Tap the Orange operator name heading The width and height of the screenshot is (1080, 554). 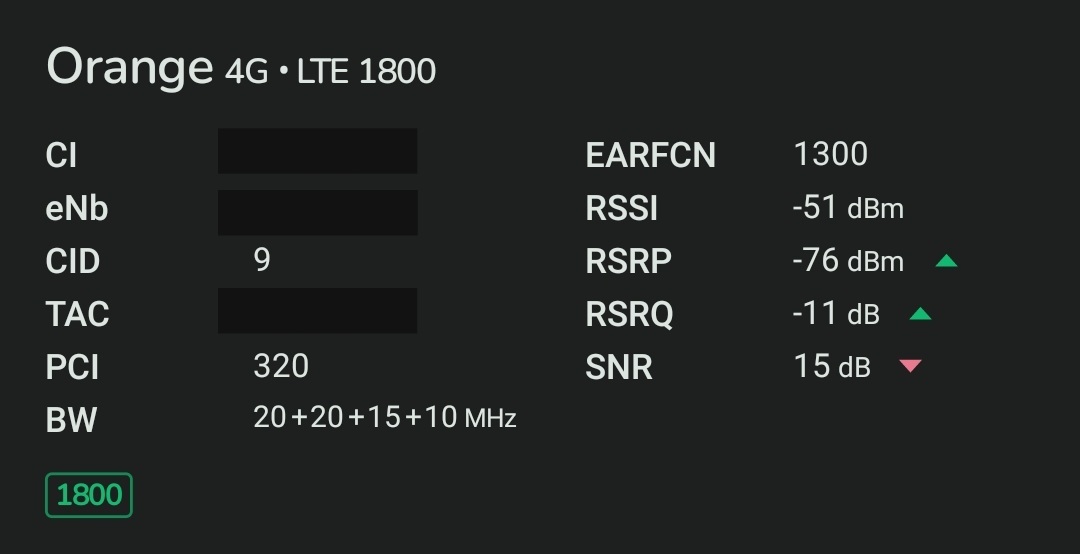[130, 67]
